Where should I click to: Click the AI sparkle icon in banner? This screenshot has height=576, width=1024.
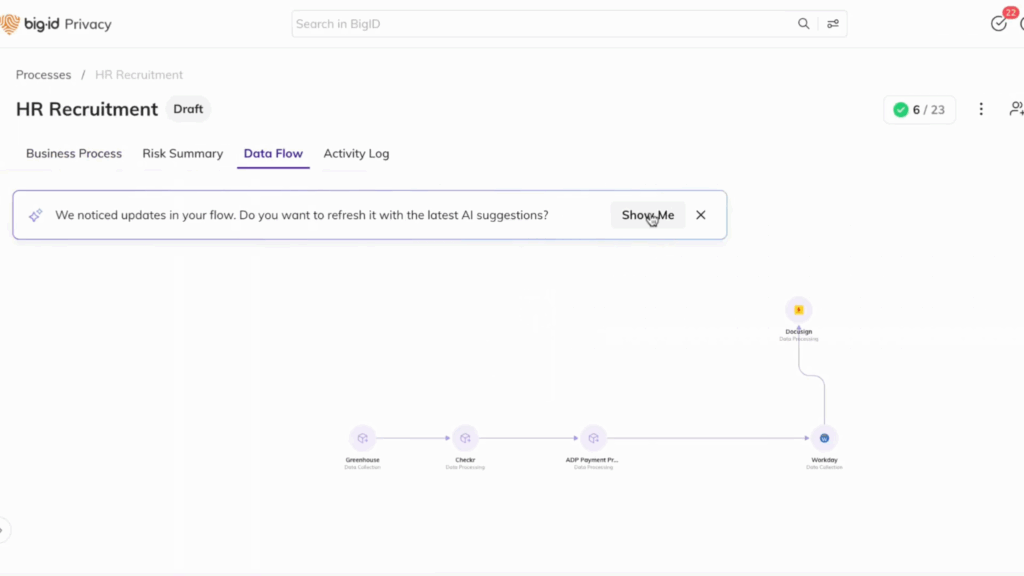point(35,215)
